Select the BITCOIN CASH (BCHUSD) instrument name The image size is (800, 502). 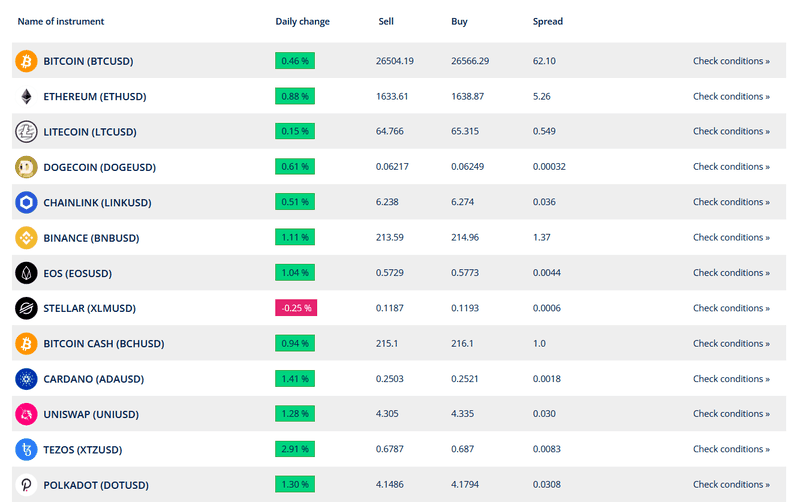tap(104, 344)
